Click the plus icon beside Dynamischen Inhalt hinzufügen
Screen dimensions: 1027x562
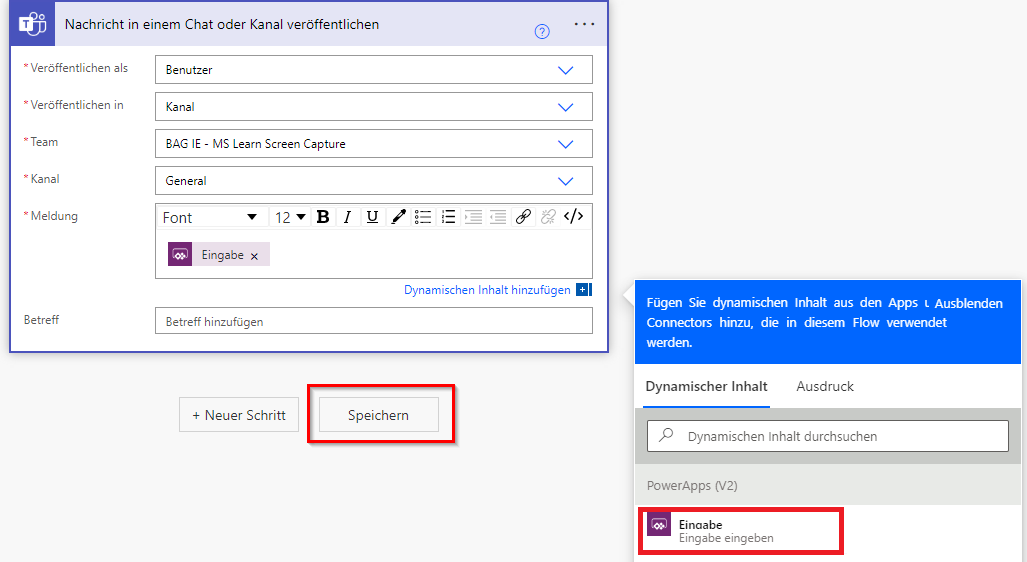coord(582,290)
